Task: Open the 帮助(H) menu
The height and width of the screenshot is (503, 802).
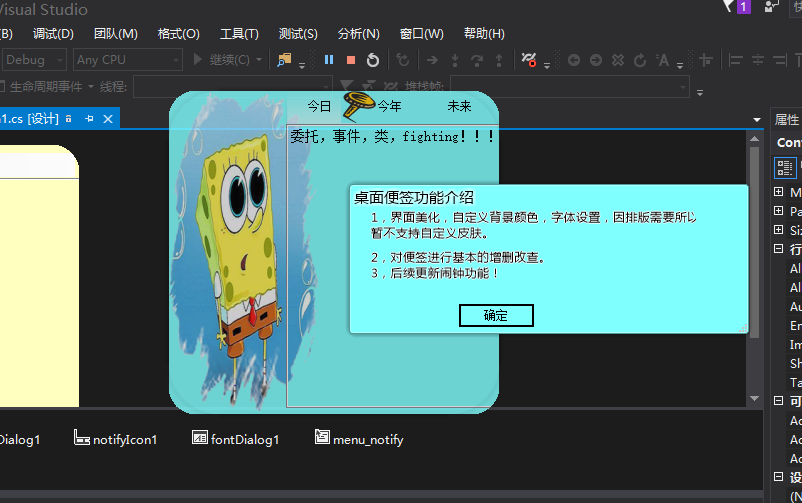Action: point(484,34)
